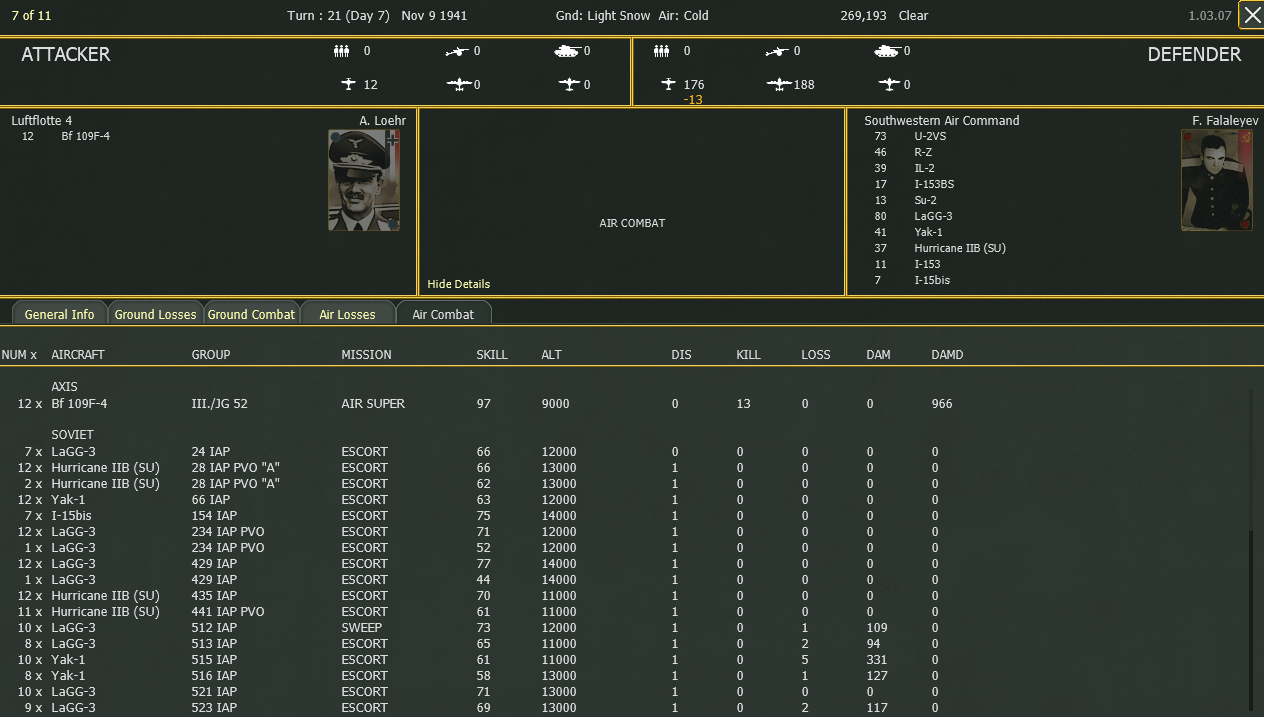This screenshot has height=717, width=1264.
Task: Click the attacker artillery gun icon
Action: [456, 51]
